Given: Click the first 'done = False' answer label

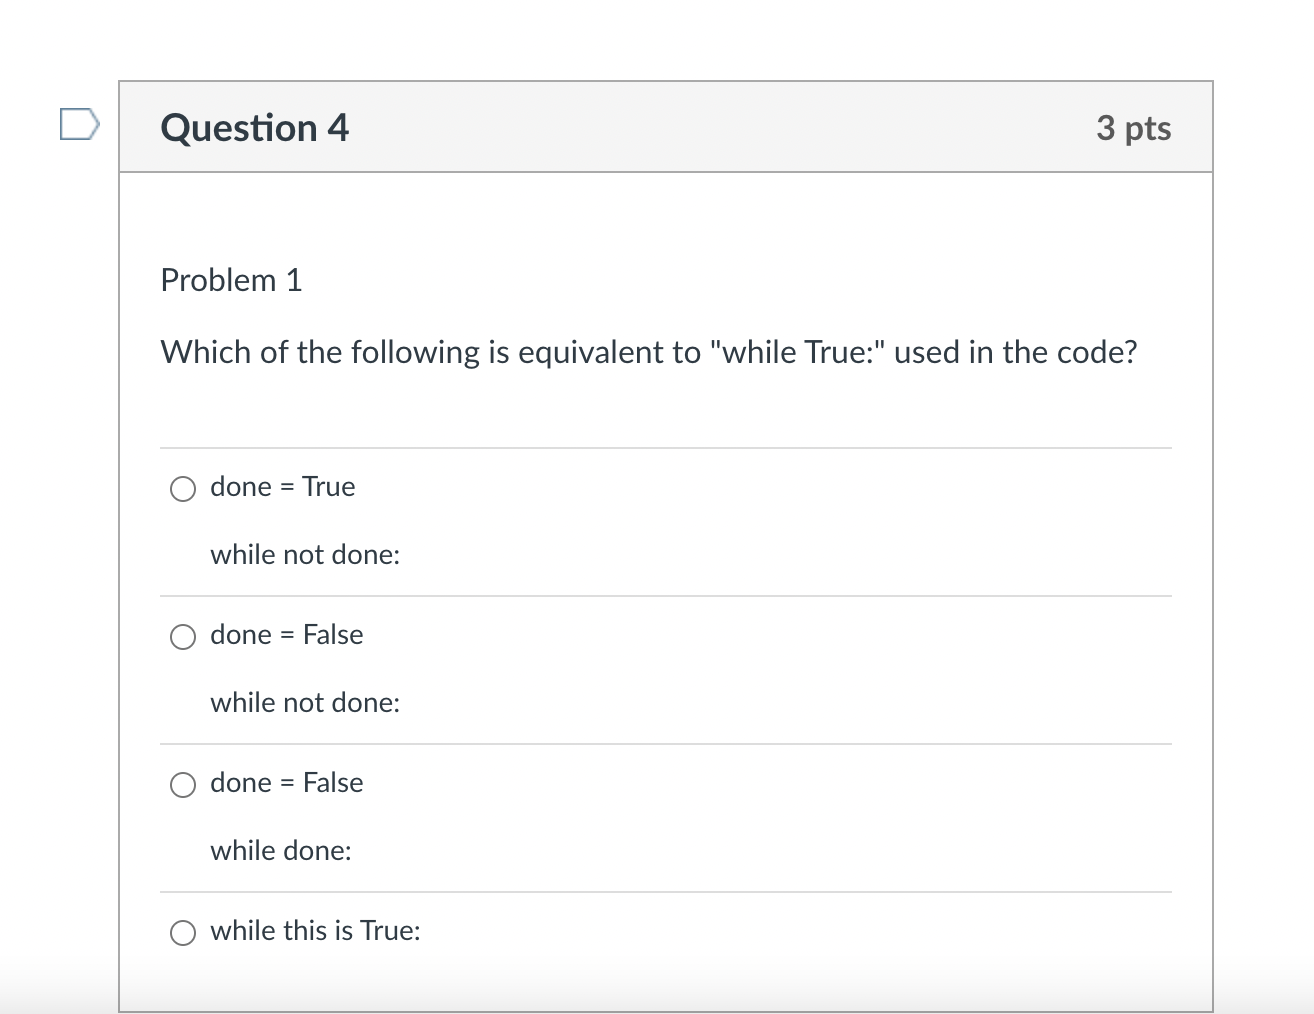Looking at the screenshot, I should coord(287,635).
